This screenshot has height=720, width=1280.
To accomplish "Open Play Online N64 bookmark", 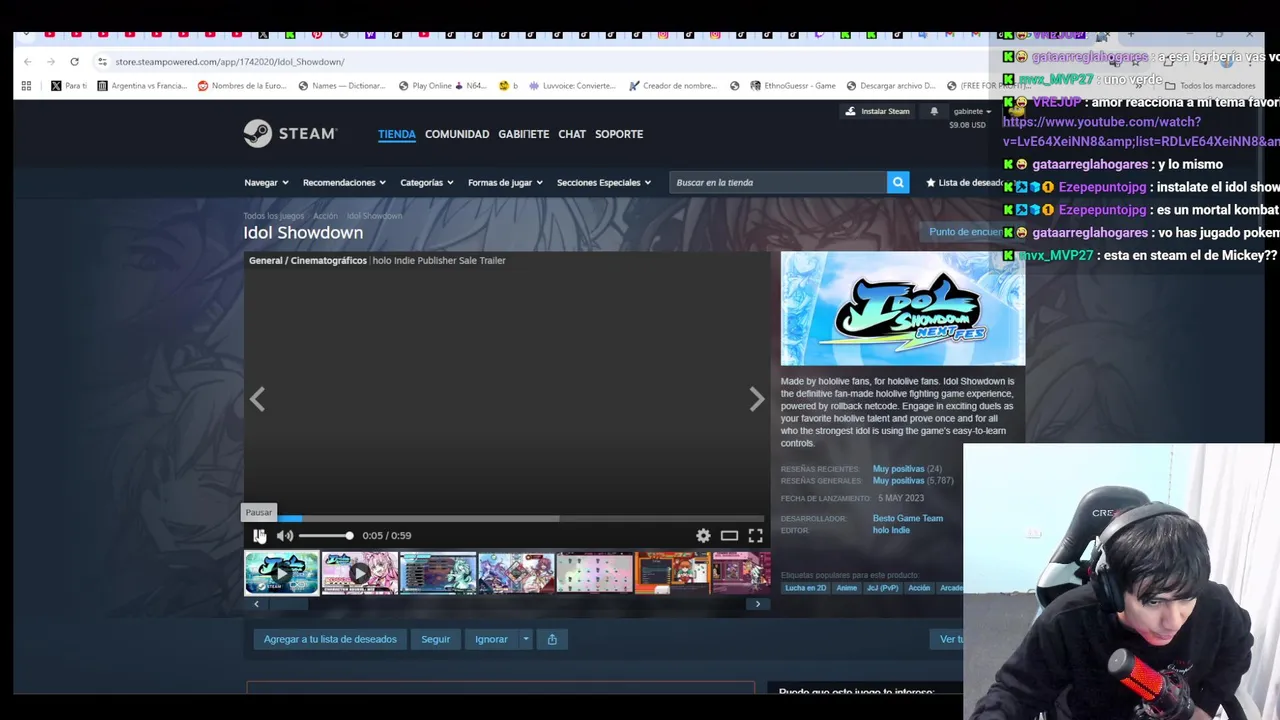I will click(x=442, y=86).
